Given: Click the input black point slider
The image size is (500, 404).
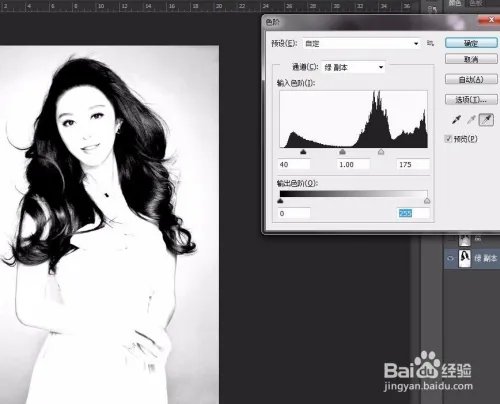Looking at the screenshot, I should coord(303,152).
